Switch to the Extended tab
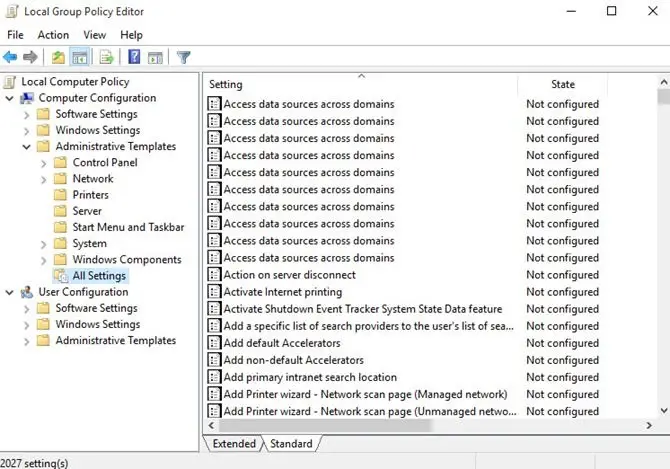 tap(234, 444)
